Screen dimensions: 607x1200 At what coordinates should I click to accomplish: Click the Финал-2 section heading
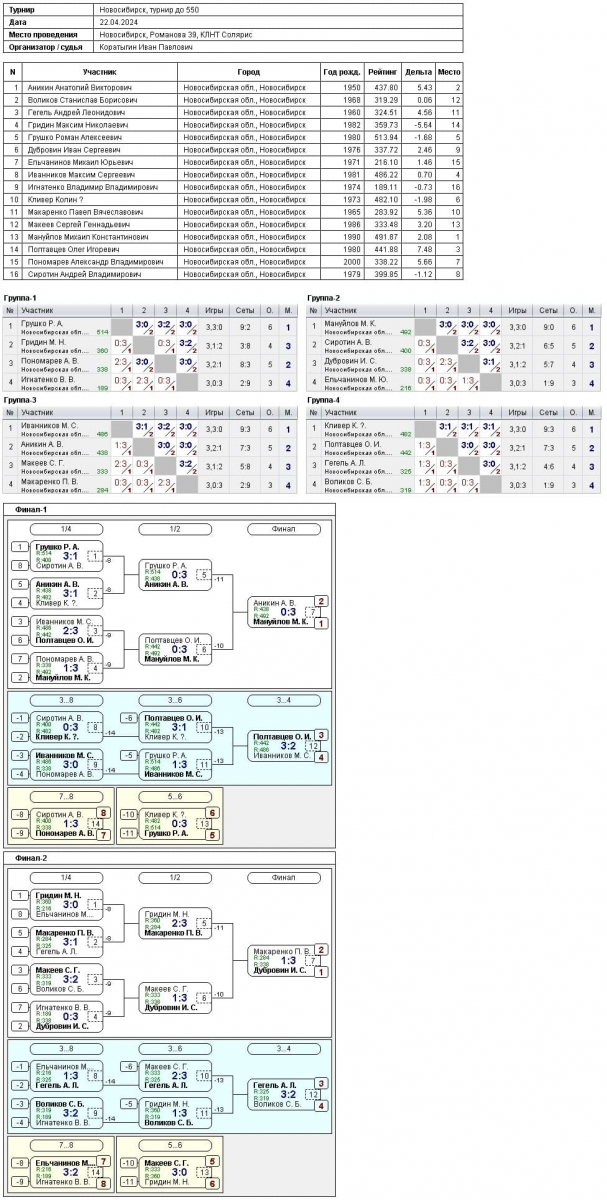[32, 859]
